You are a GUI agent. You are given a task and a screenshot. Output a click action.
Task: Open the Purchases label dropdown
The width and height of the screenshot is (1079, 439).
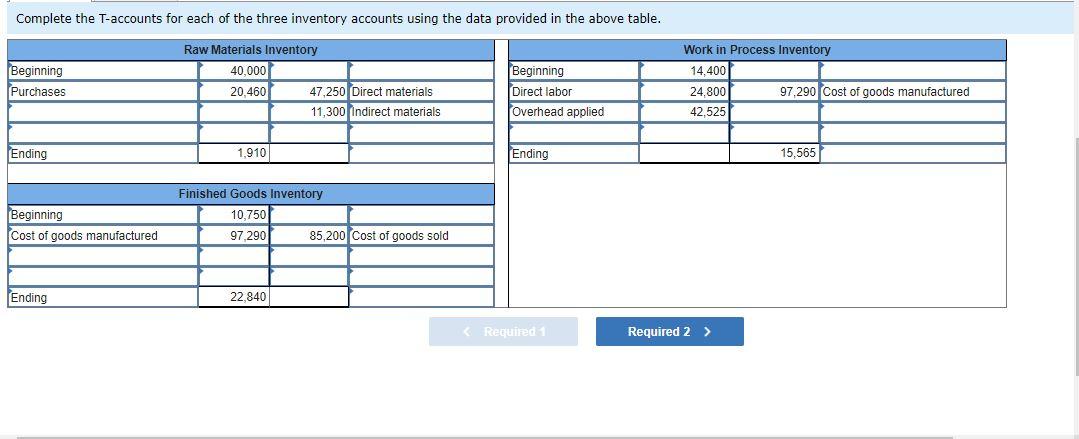point(103,92)
